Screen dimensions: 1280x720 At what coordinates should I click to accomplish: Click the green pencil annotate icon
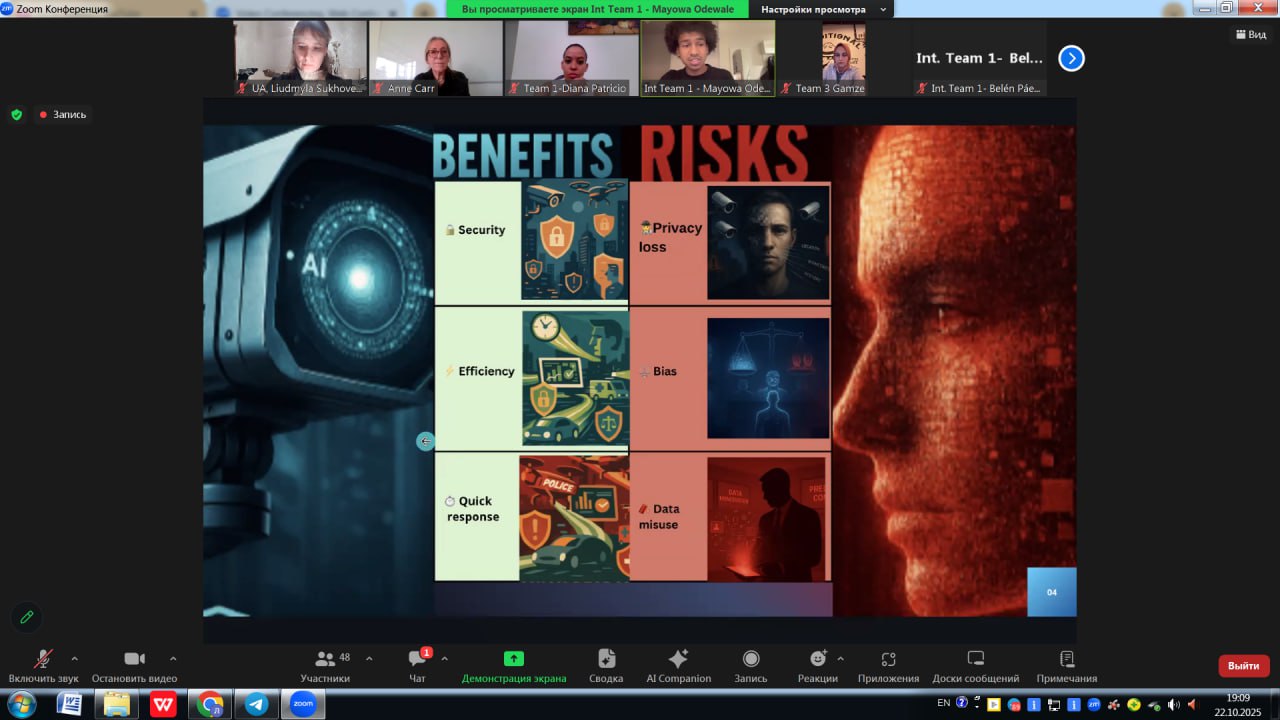(x=27, y=617)
